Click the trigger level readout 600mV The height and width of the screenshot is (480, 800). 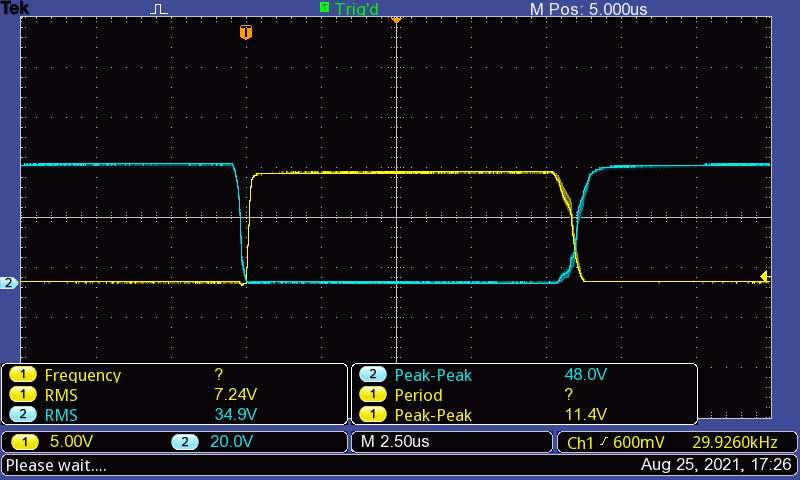tap(639, 442)
